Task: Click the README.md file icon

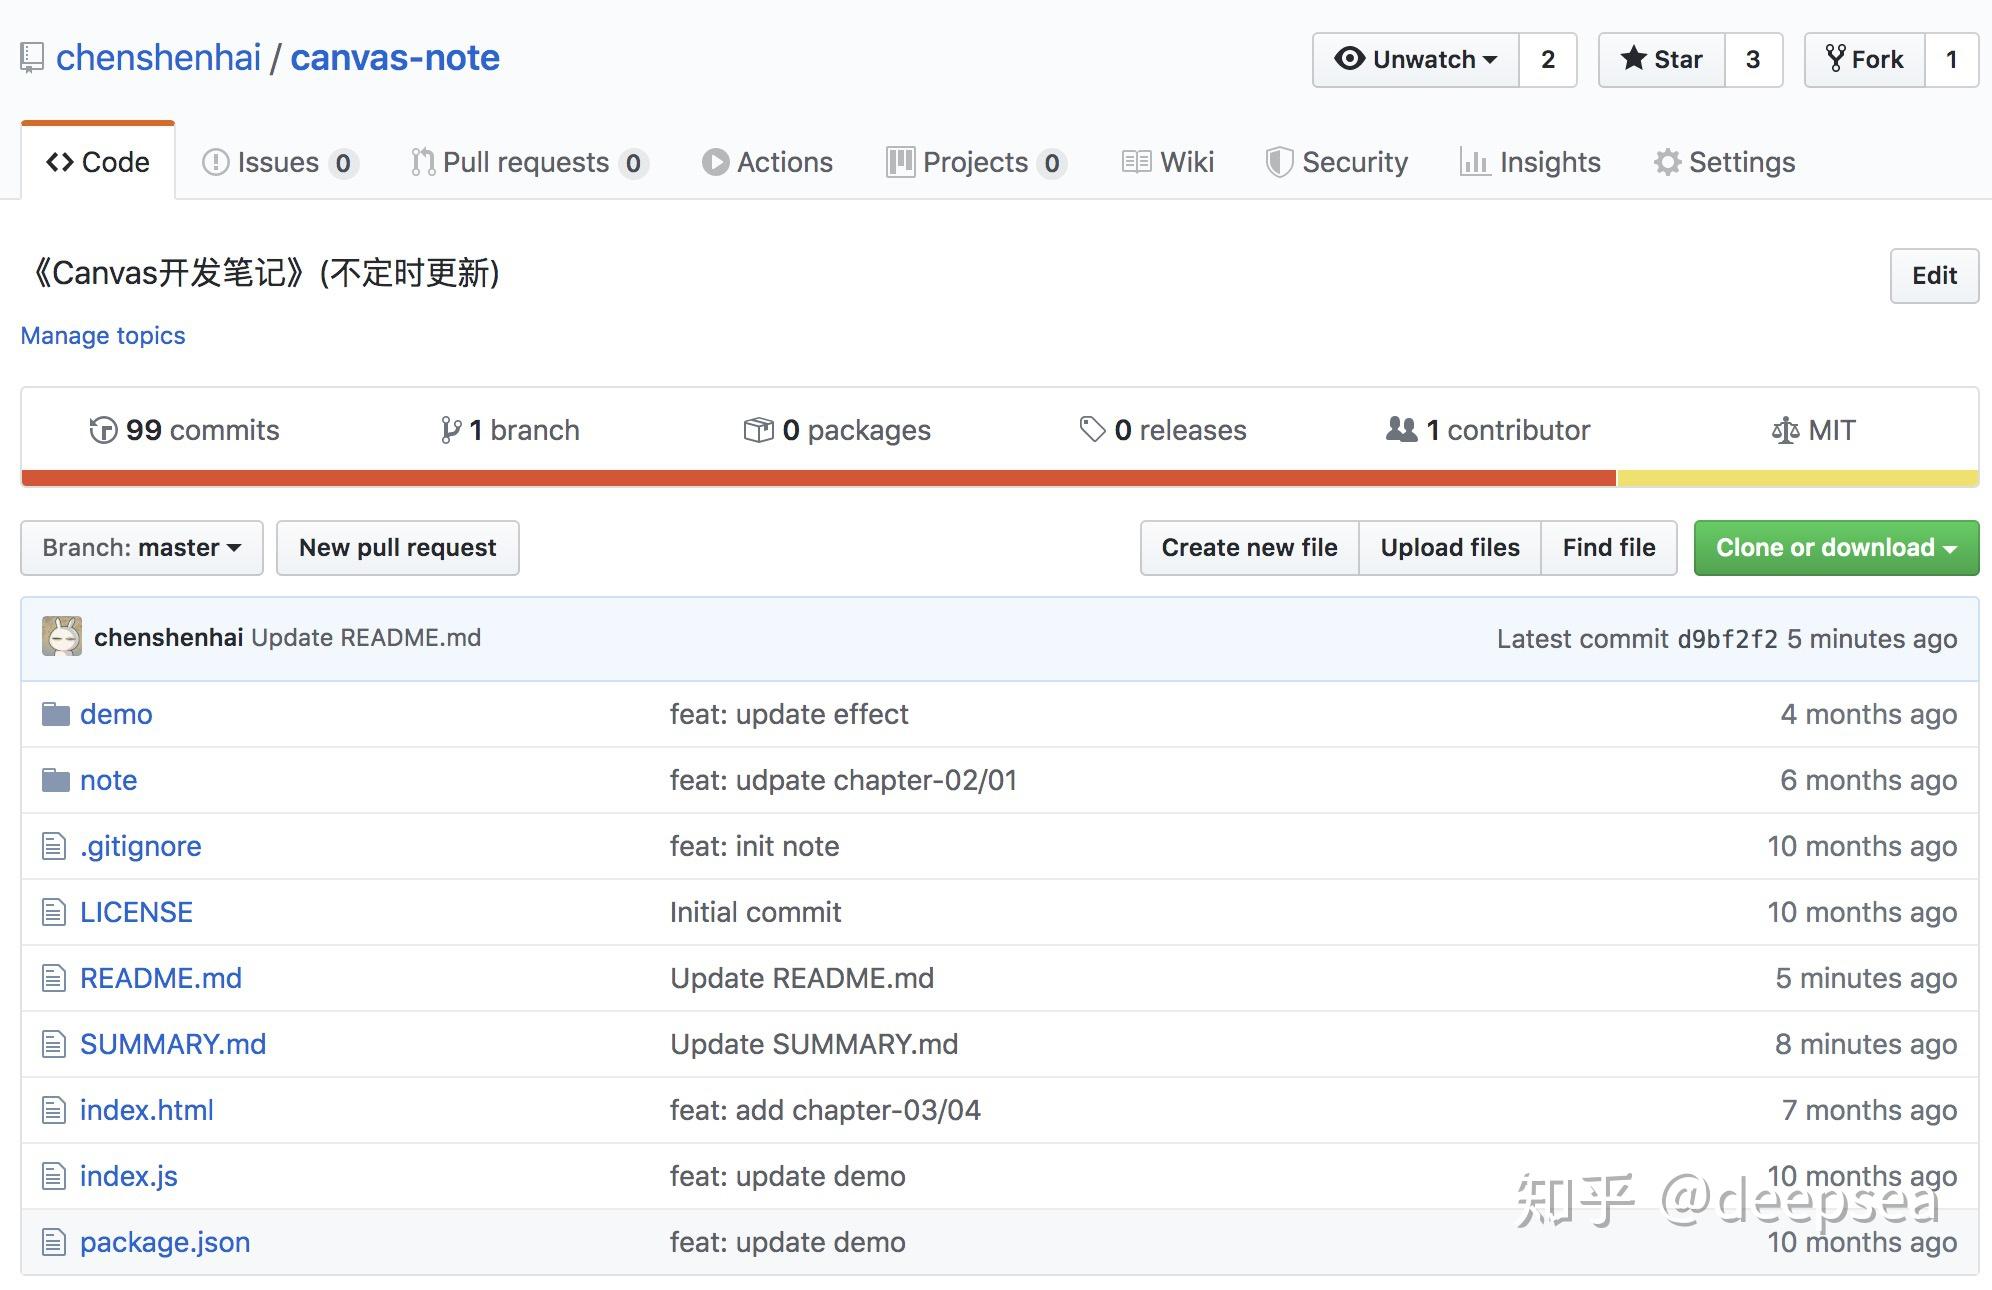Action: (54, 978)
